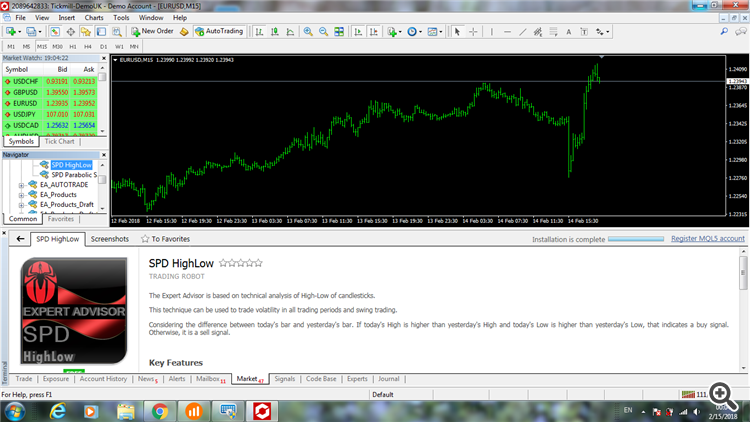Switch to Tick Chart tab

tap(59, 142)
